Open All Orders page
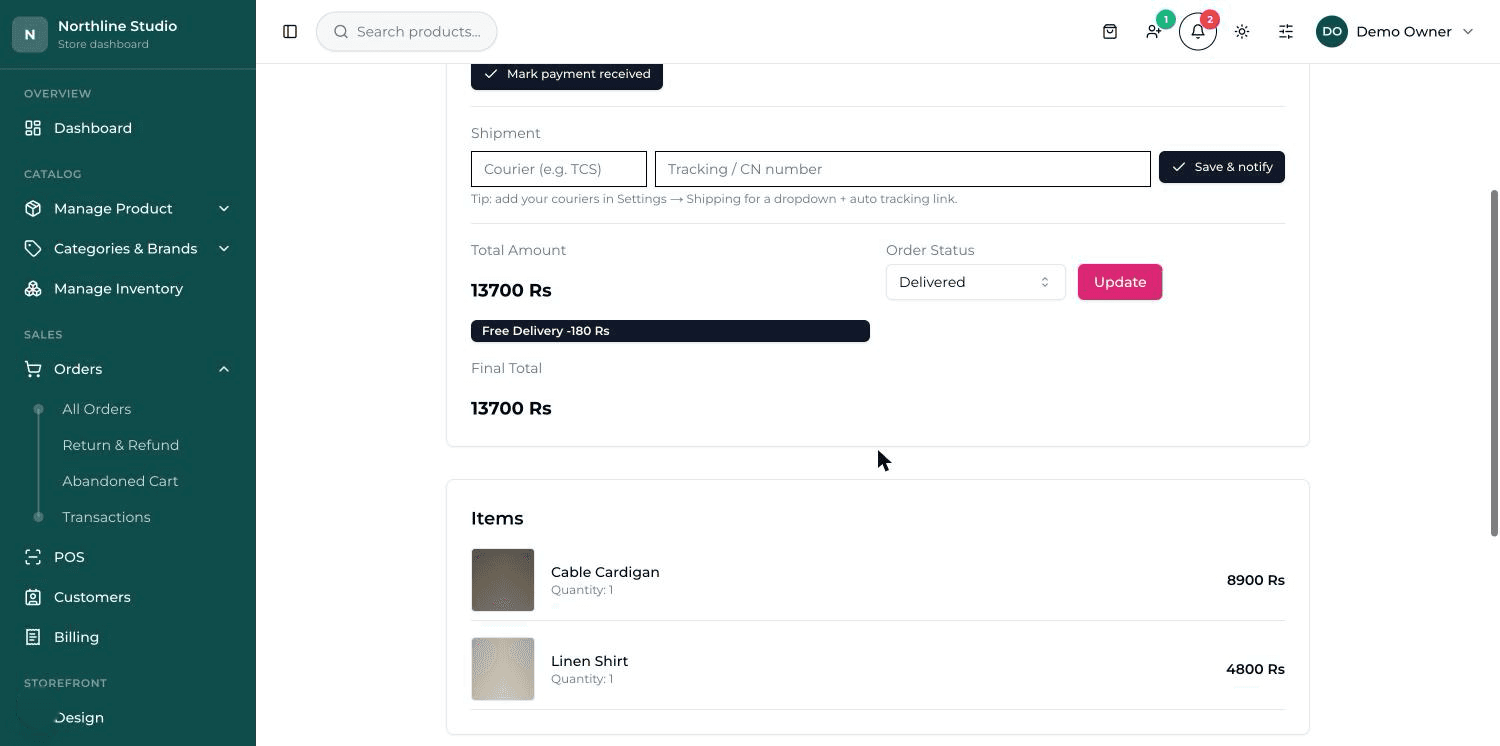The width and height of the screenshot is (1500, 746). tap(96, 409)
